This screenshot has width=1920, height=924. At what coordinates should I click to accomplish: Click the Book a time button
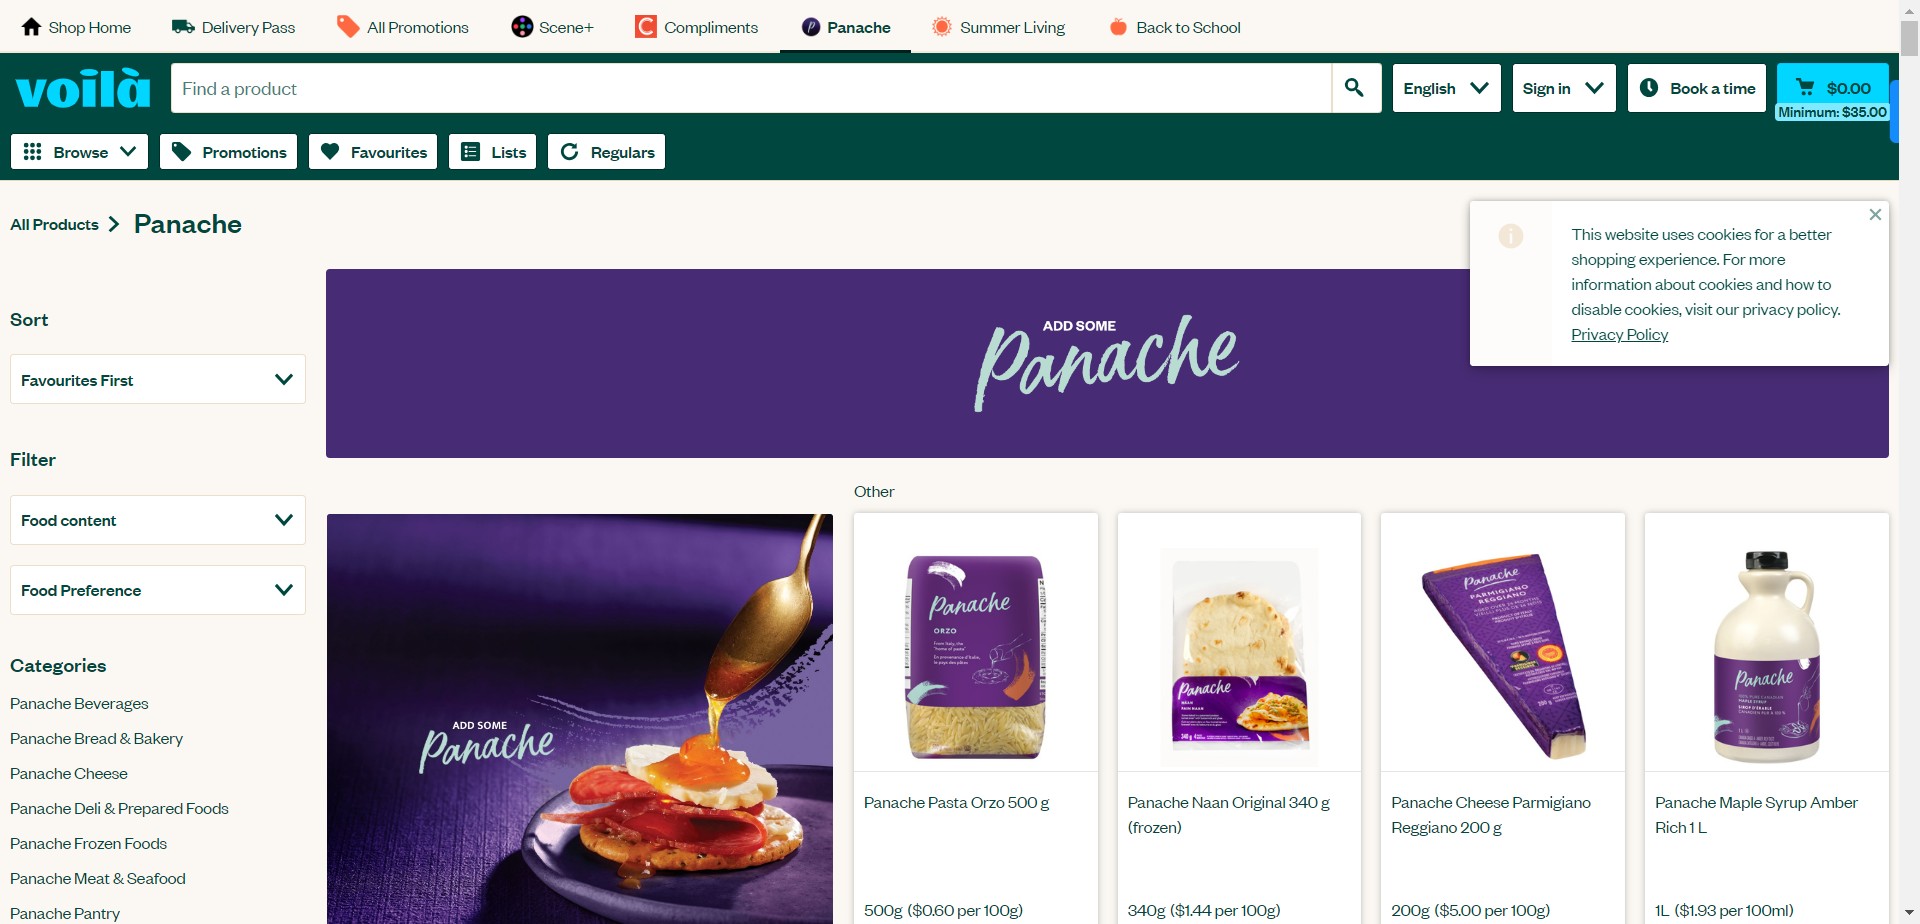click(1697, 88)
